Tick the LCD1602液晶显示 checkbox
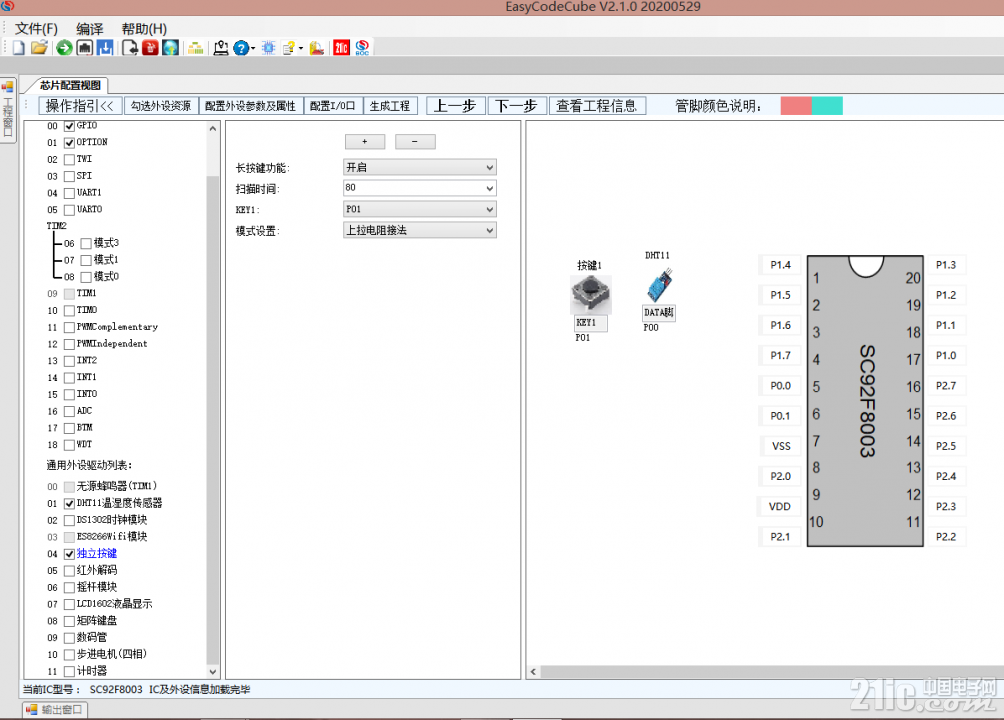The width and height of the screenshot is (1004, 720). point(69,604)
